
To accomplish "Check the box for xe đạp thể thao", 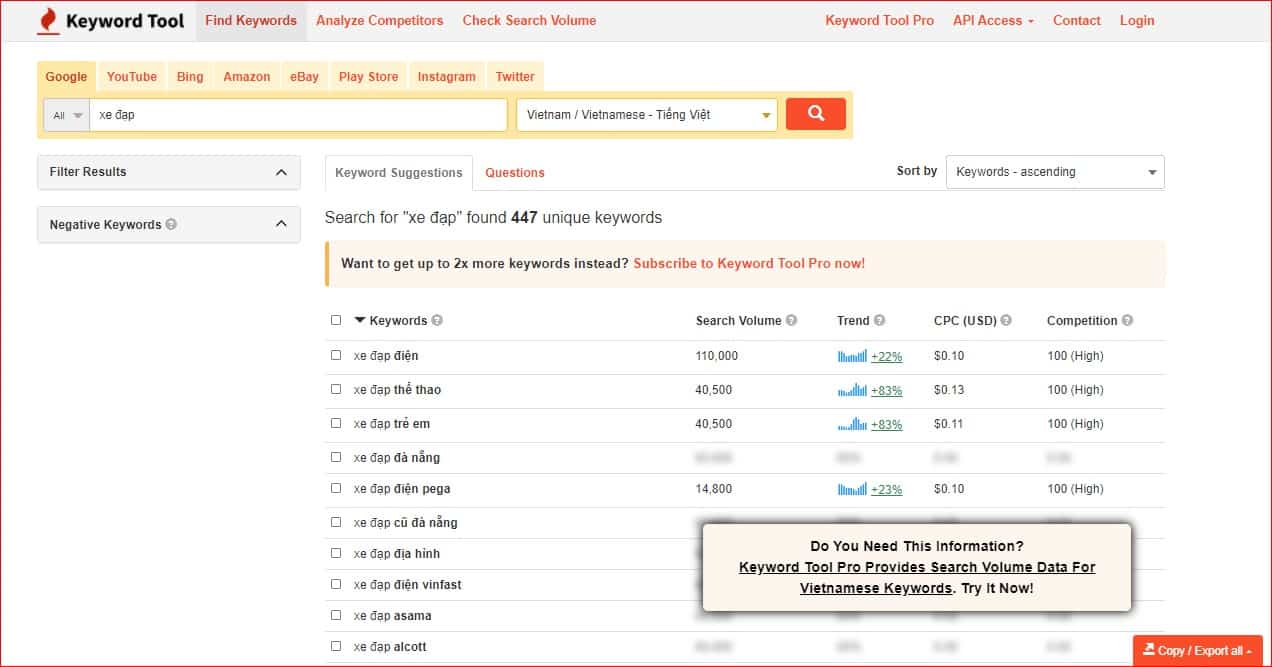I will tap(336, 389).
